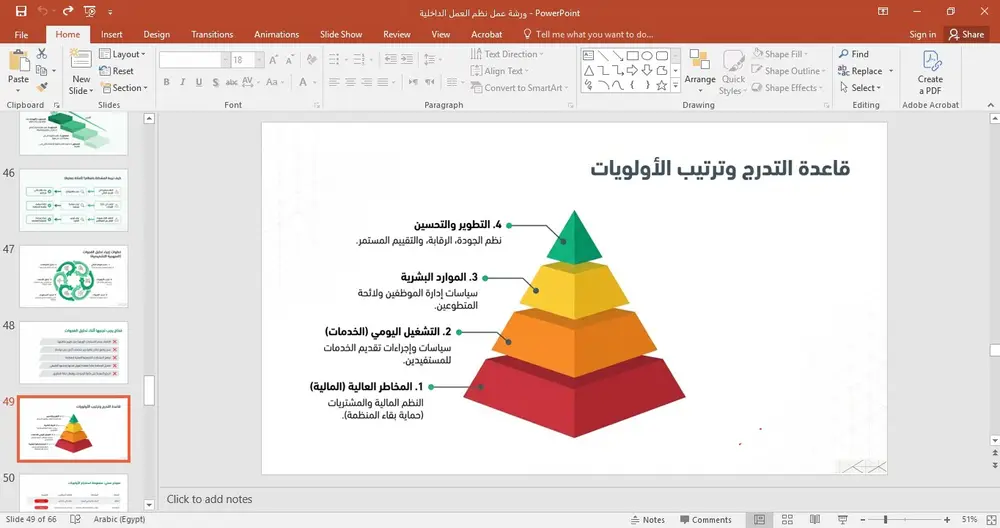Select the star shape in shapes gallery

(x=661, y=85)
